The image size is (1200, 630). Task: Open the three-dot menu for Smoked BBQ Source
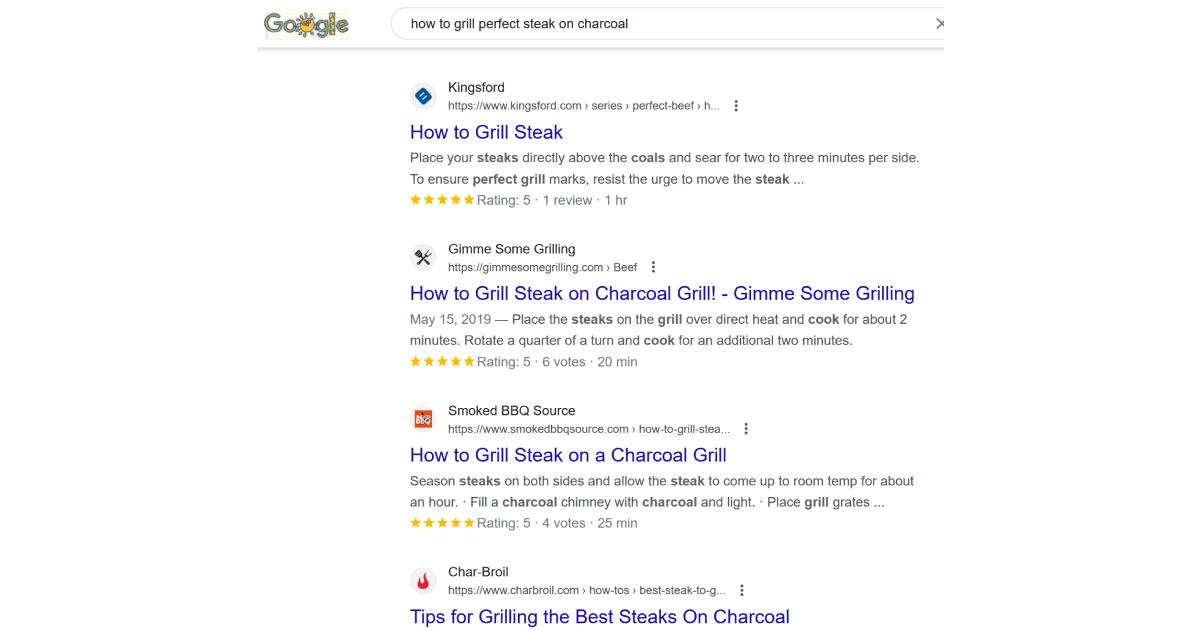[746, 428]
